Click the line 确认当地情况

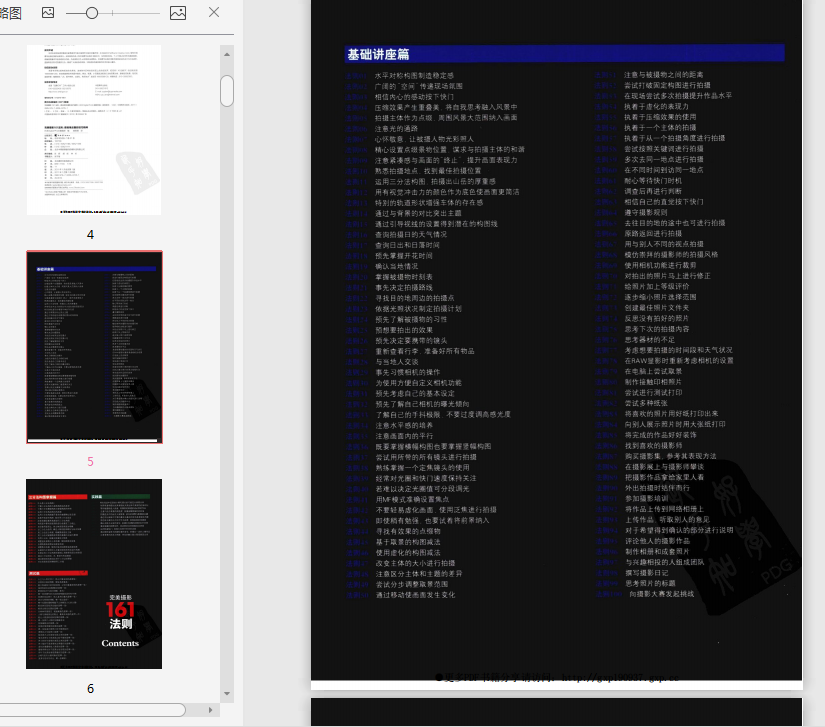click(x=396, y=266)
